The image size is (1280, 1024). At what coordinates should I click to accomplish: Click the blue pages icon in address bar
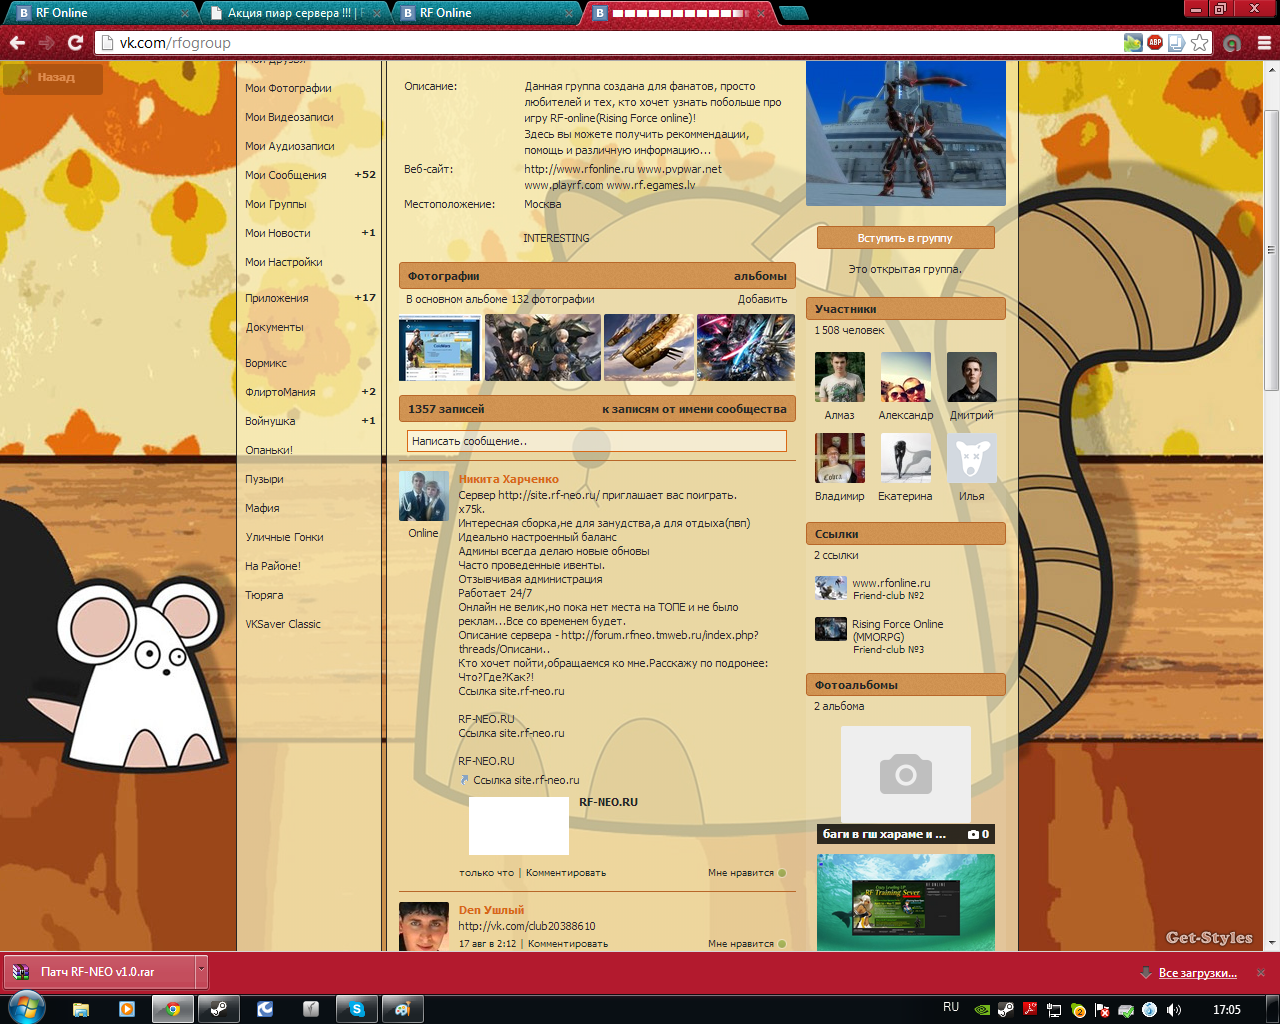click(x=1177, y=43)
